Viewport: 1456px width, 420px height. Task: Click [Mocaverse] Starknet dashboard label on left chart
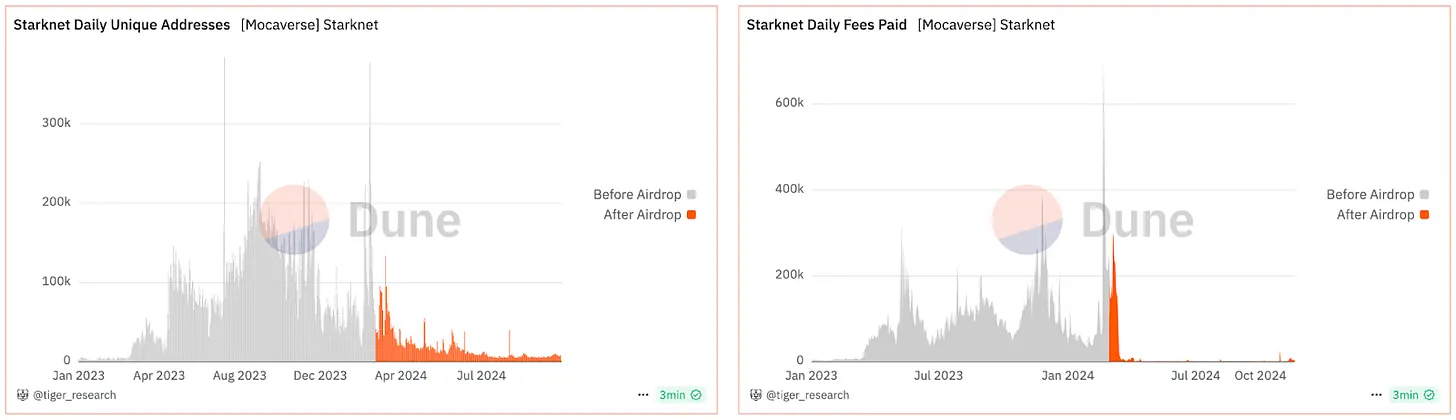[x=309, y=24]
